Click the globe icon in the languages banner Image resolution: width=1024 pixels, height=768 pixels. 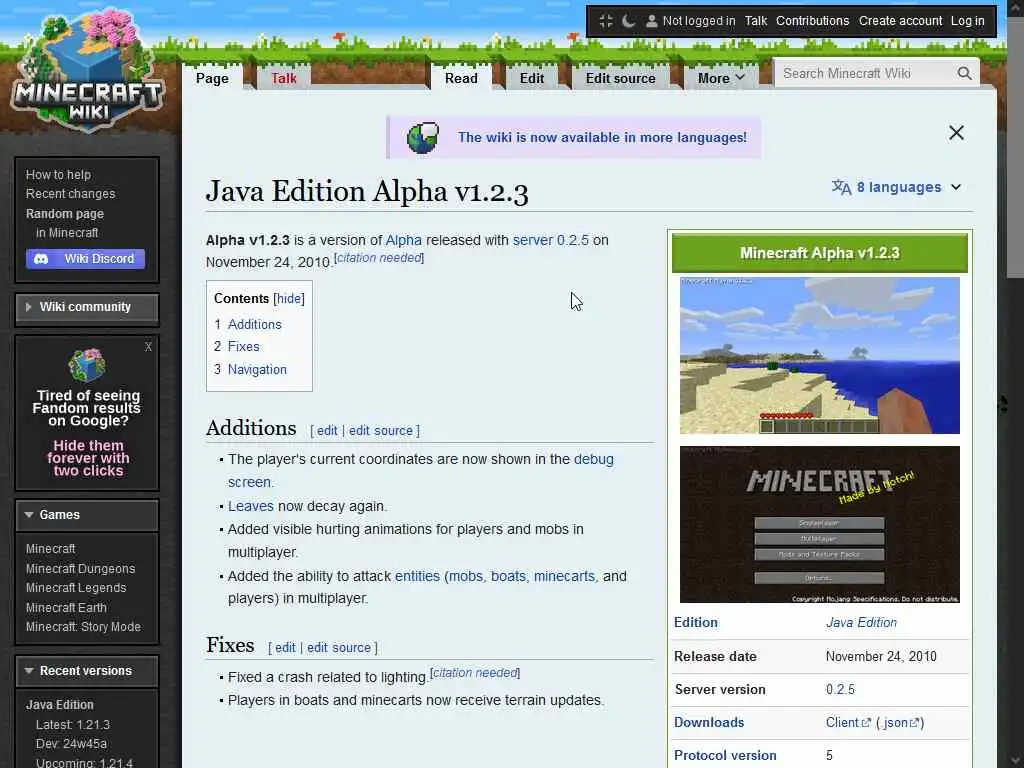[x=423, y=137]
